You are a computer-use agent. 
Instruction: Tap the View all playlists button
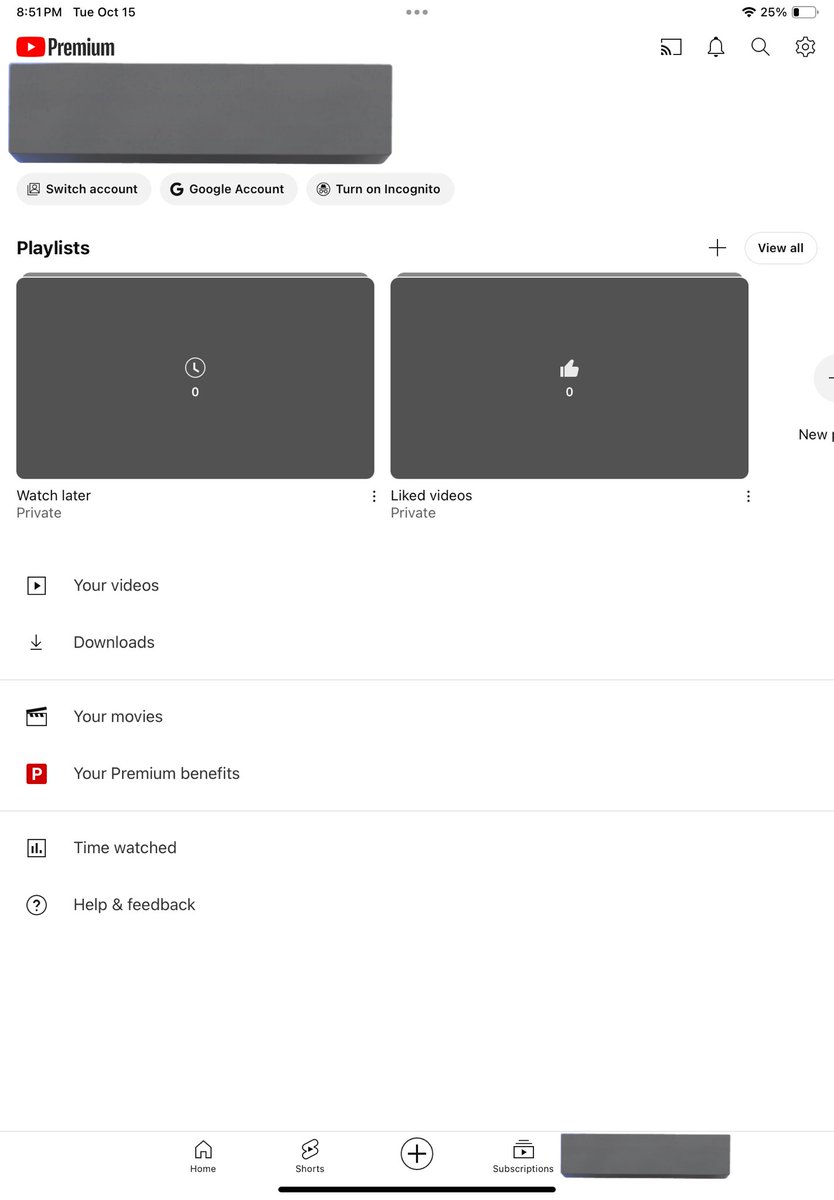pos(781,248)
